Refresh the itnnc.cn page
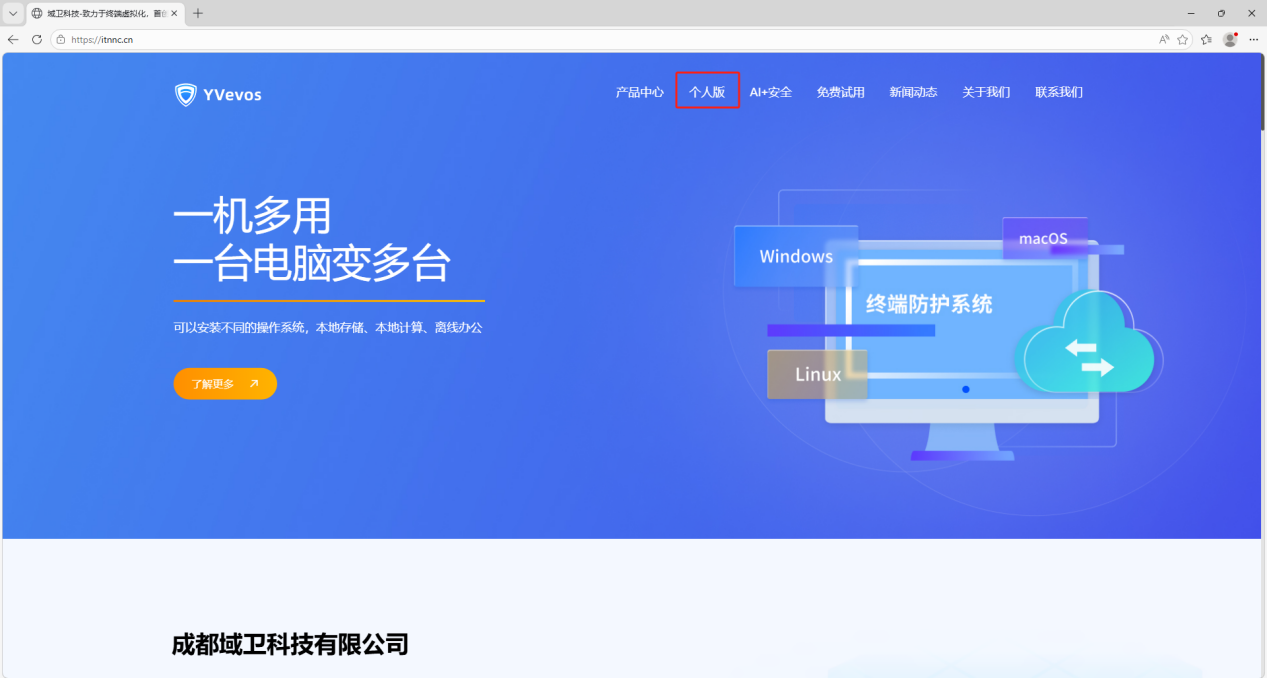 click(35, 39)
